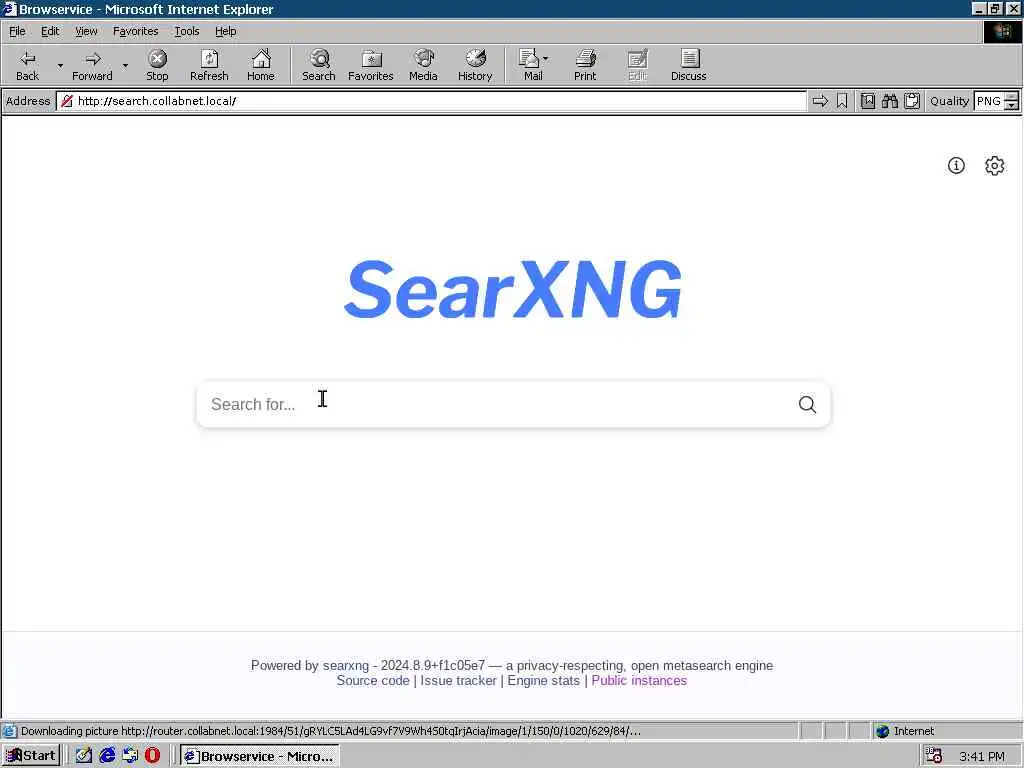Image resolution: width=1024 pixels, height=768 pixels.
Task: Follow the 'searxng' link in the footer
Action: pyautogui.click(x=345, y=665)
